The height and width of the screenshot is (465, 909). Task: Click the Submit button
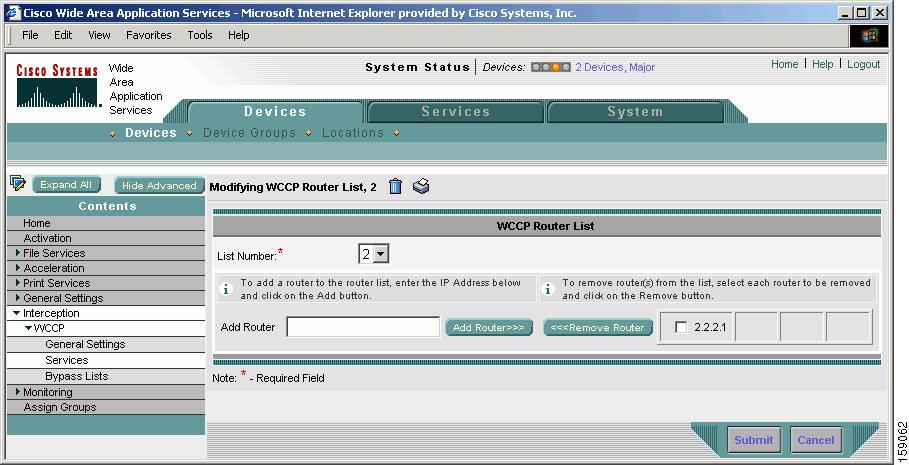pos(754,440)
